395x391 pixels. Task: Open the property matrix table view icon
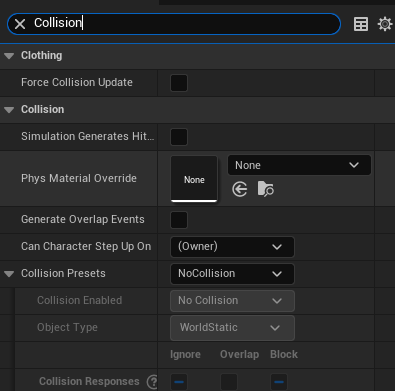coord(361,24)
